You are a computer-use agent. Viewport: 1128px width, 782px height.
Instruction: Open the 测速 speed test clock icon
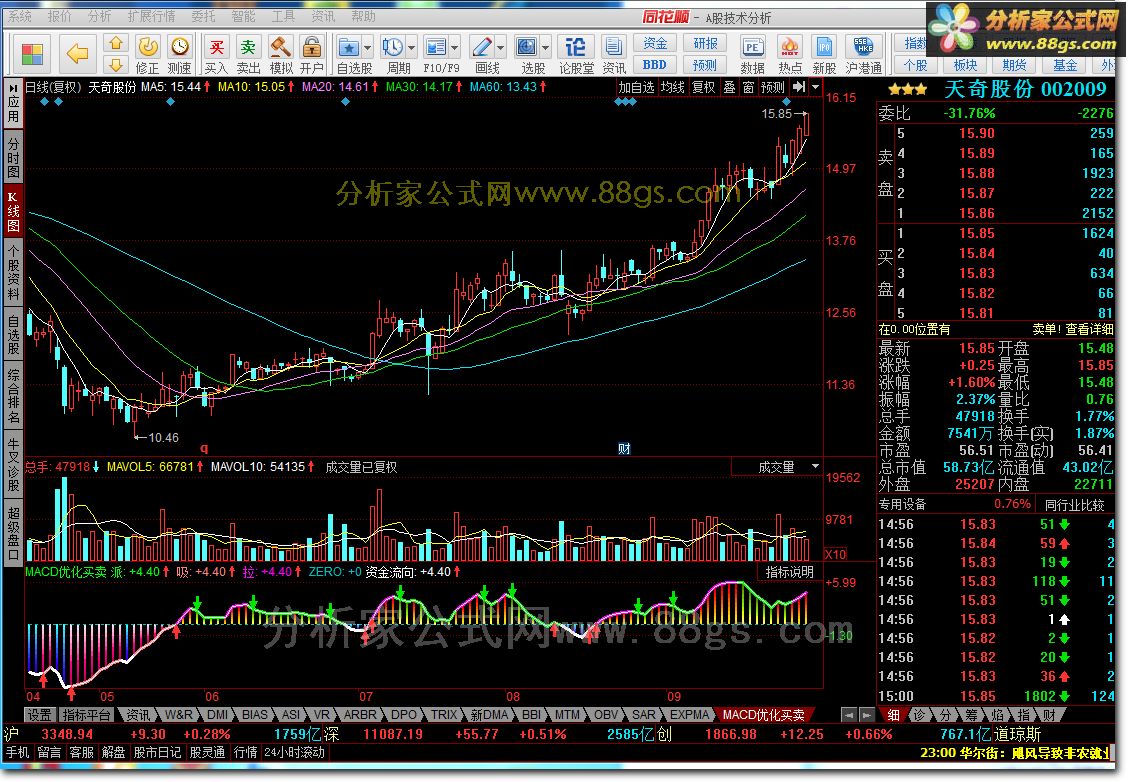(180, 47)
